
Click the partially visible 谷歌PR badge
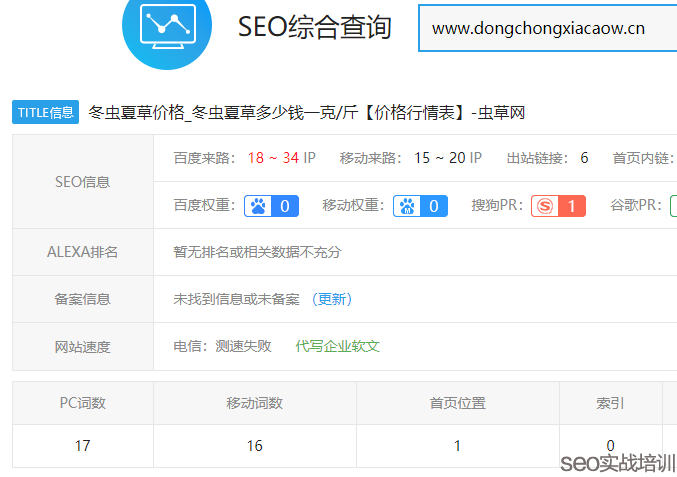tap(673, 206)
